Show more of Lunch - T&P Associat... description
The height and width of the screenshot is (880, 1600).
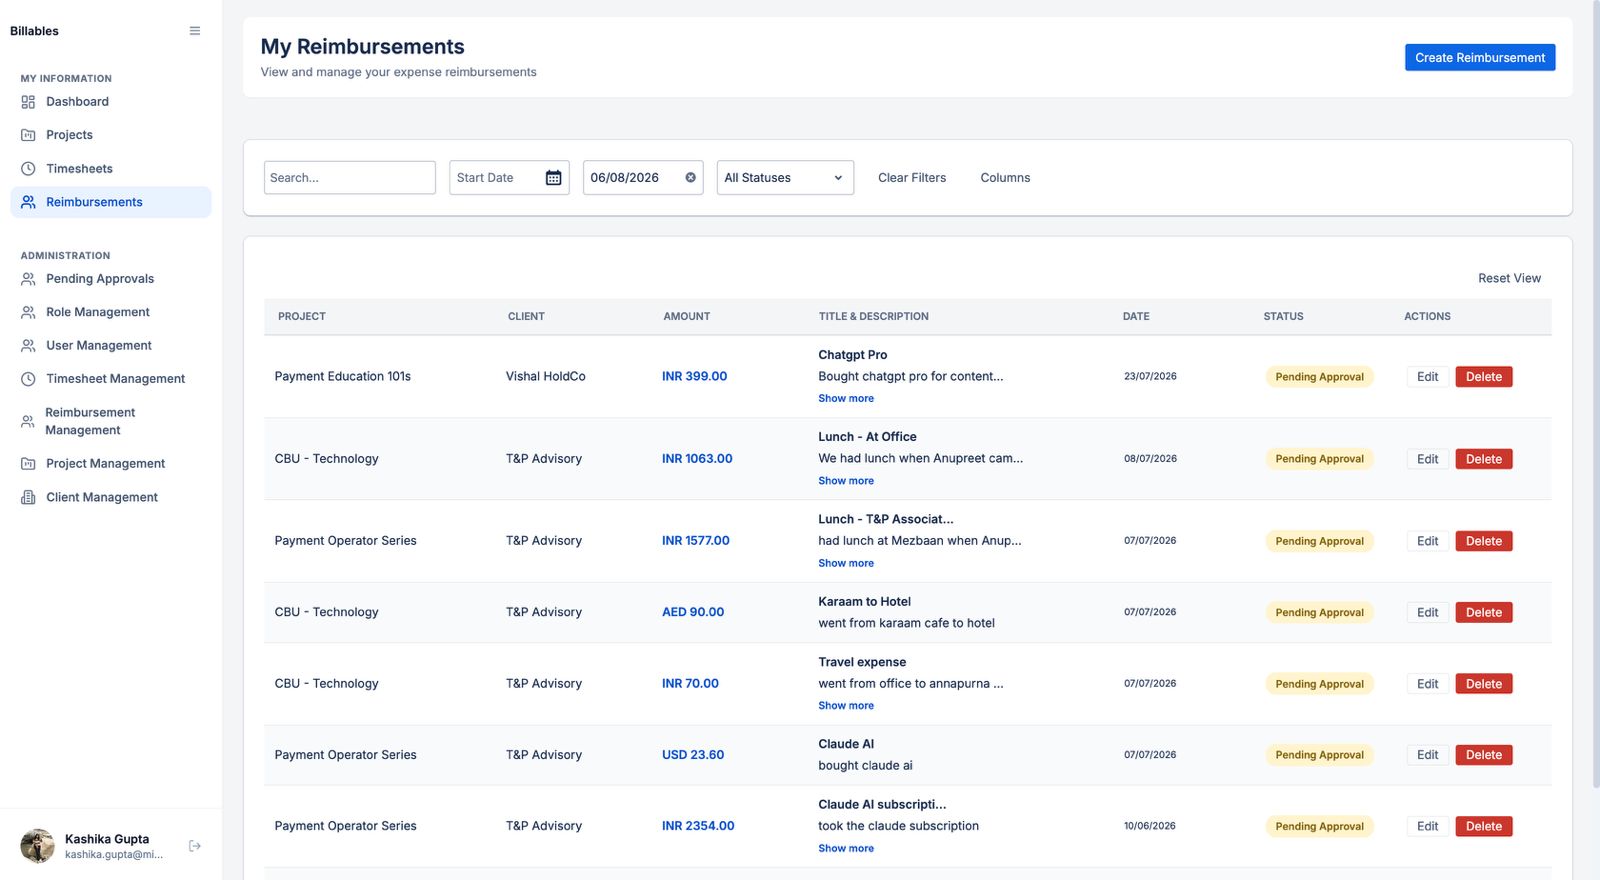(x=846, y=564)
